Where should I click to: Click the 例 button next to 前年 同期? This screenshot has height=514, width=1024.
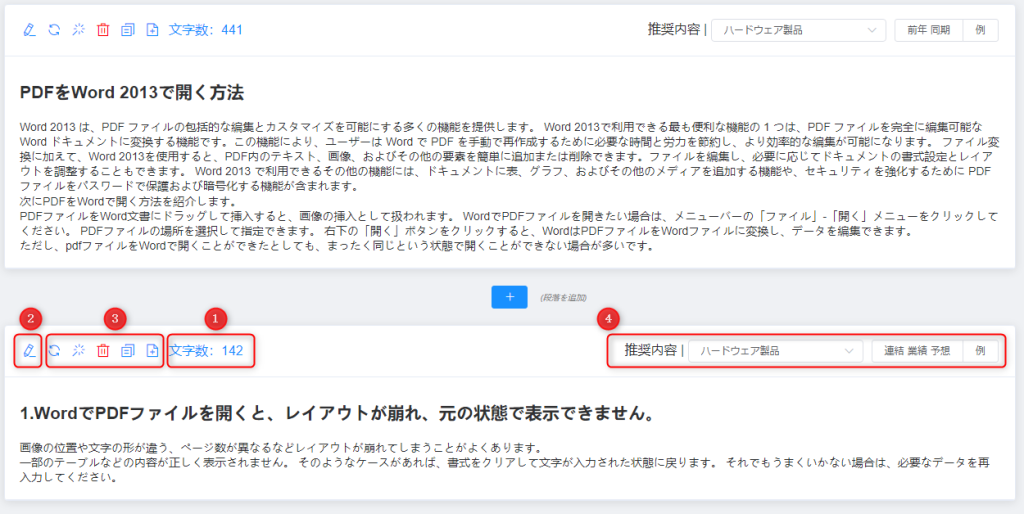pyautogui.click(x=980, y=30)
